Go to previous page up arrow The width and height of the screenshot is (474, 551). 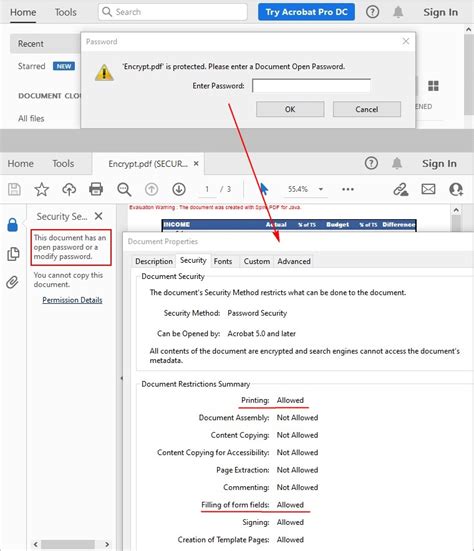point(151,189)
